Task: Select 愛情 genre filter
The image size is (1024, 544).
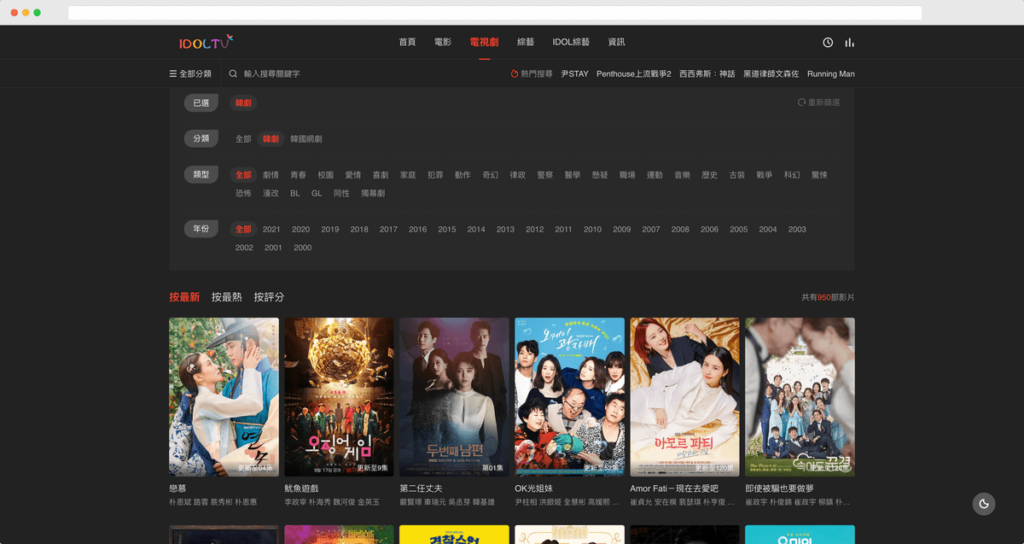Action: pos(353,175)
